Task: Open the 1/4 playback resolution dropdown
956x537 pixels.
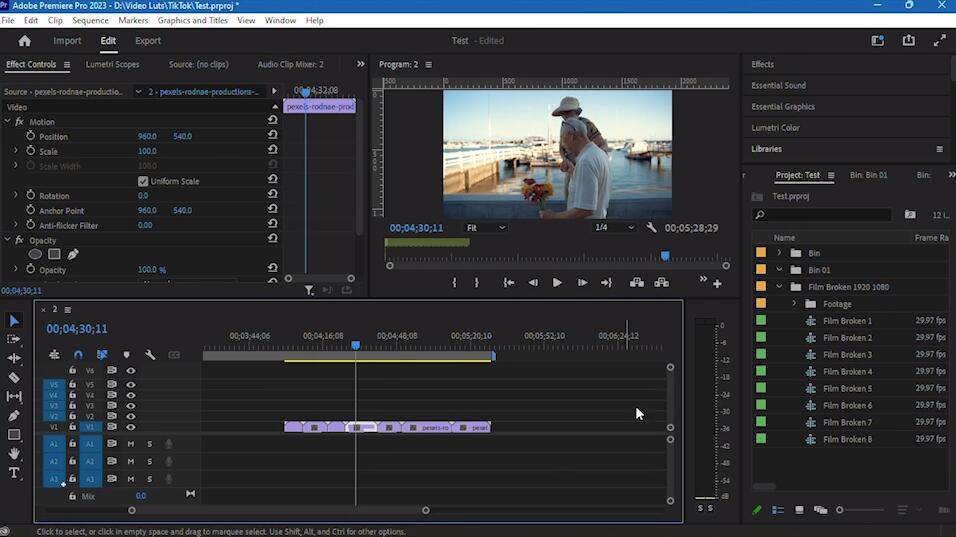Action: click(615, 227)
